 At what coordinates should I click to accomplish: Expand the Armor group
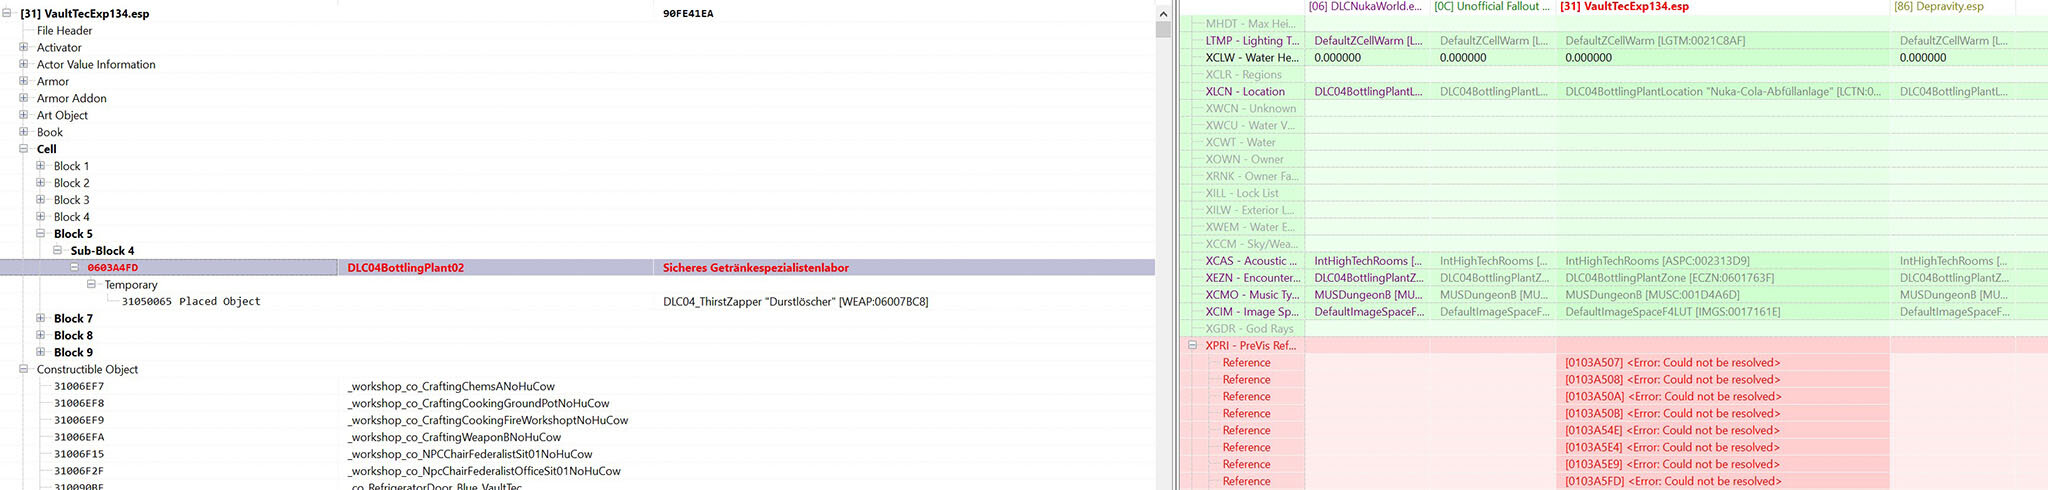[24, 81]
